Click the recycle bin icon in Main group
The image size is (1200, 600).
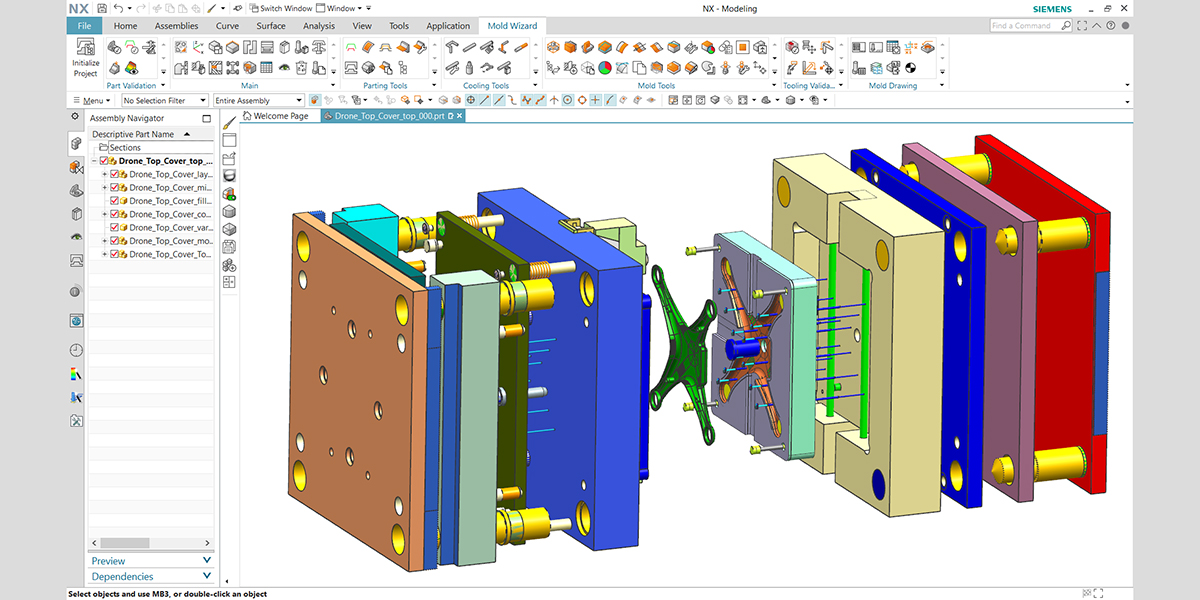[303, 68]
